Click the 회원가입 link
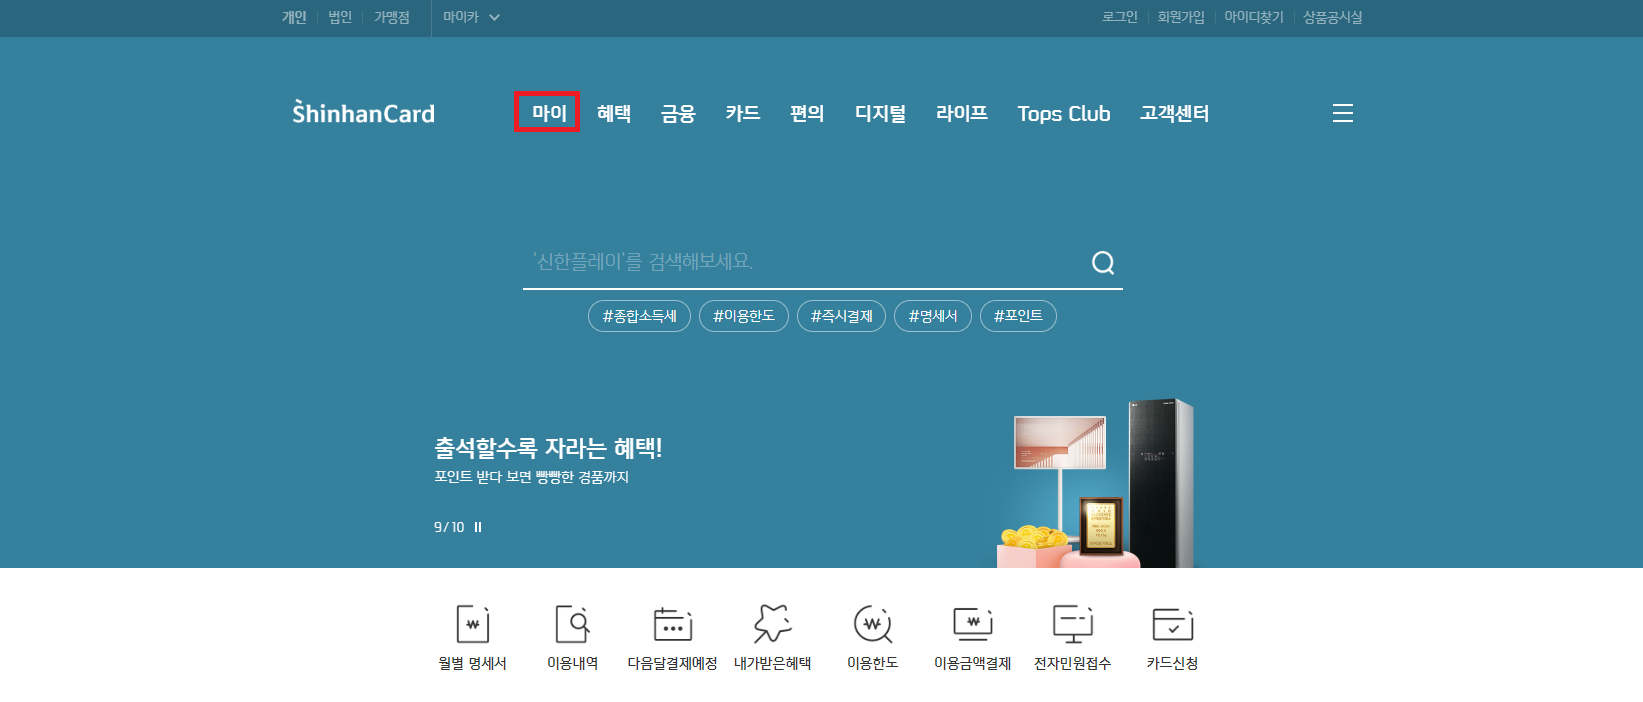 coord(1181,17)
